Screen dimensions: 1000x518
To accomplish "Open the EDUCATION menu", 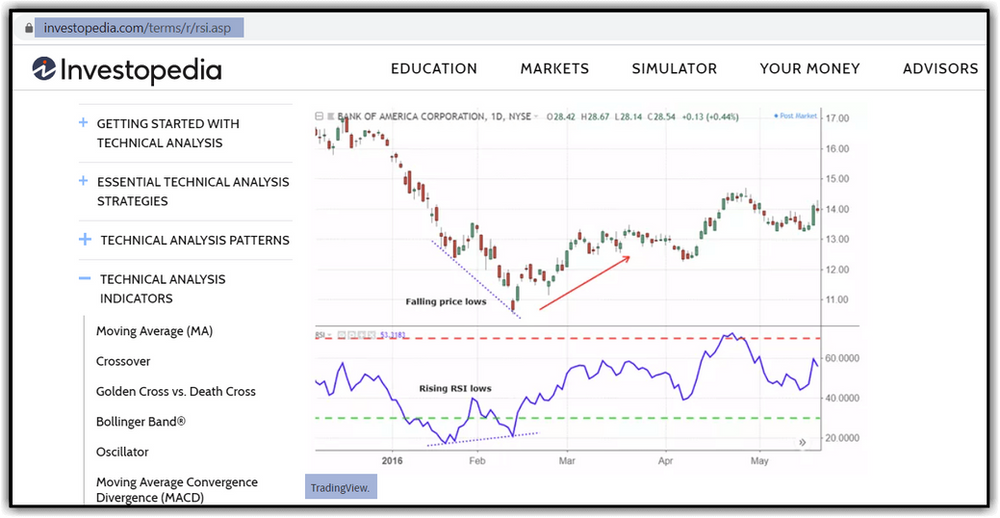I will tap(434, 69).
